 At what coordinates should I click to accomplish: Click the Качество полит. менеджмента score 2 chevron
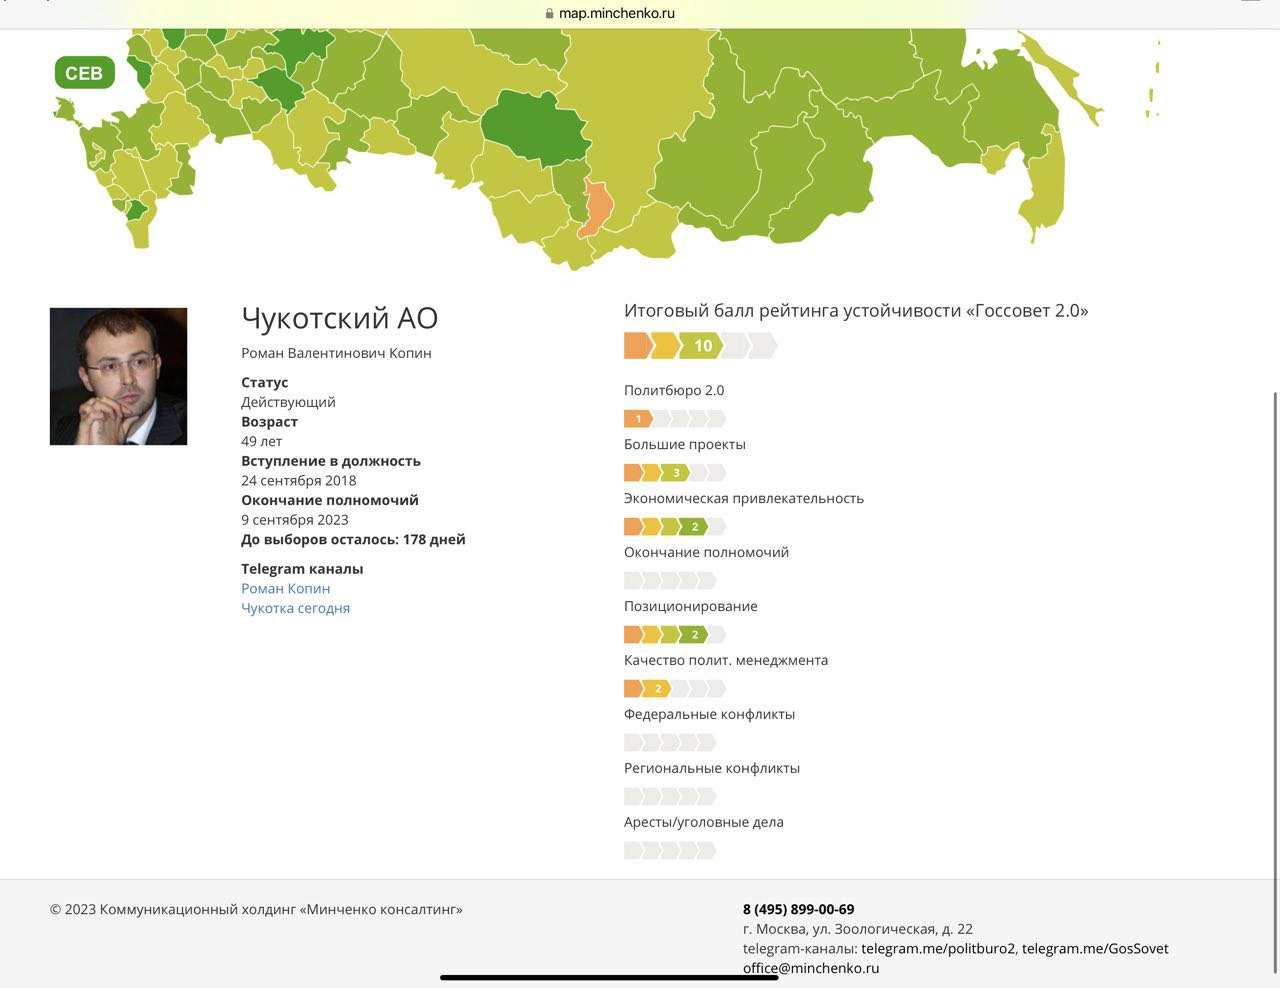[657, 689]
